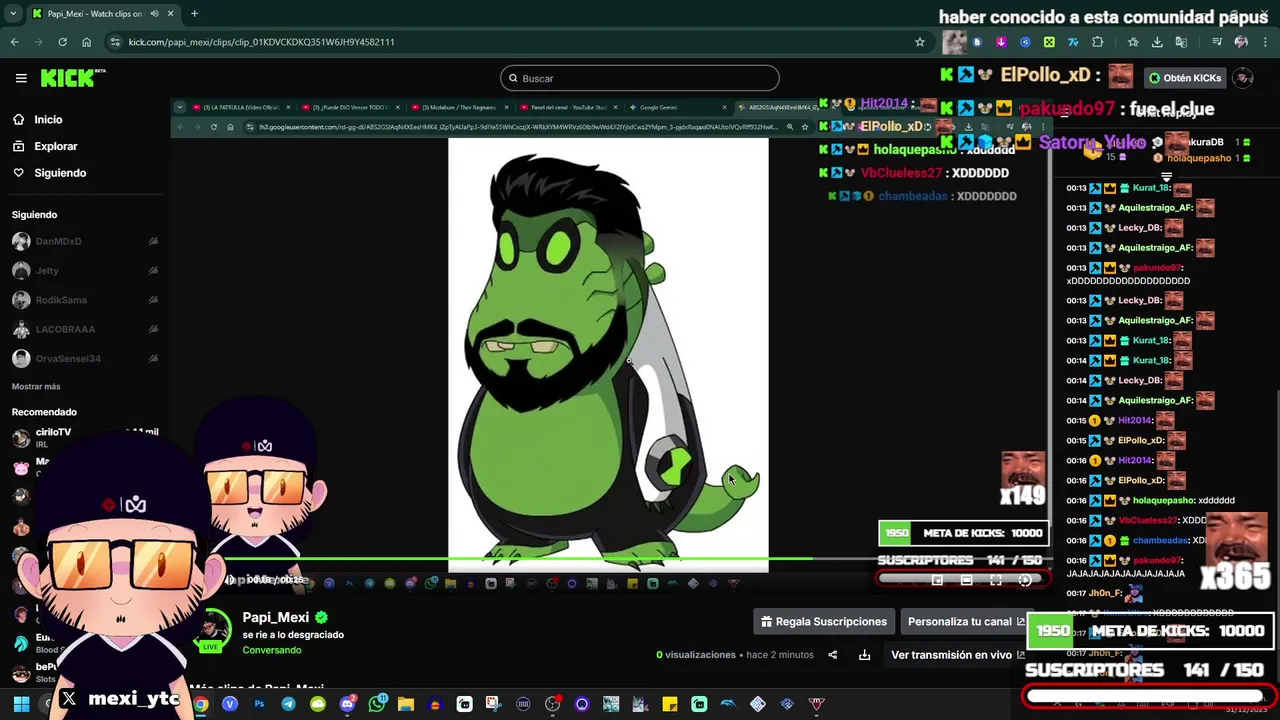Open followed channel RodikSama
1280x720 pixels.
click(x=85, y=300)
